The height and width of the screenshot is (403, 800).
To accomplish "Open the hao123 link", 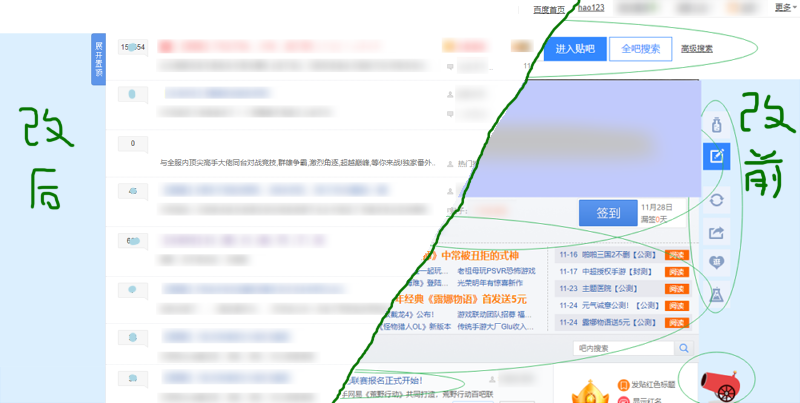I will pos(591,7).
